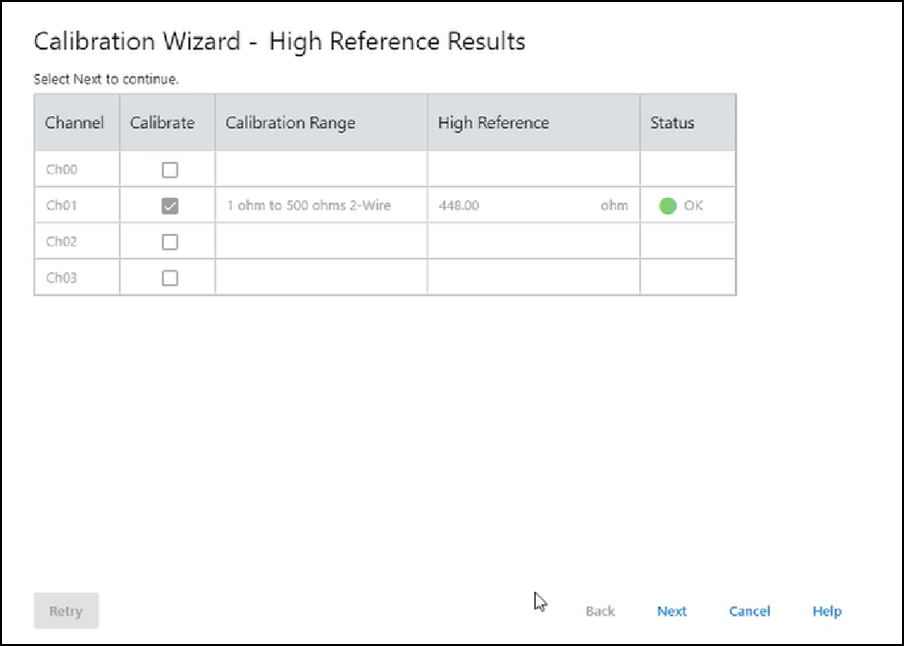Enable the Ch02 calibrate checkbox

coord(170,242)
